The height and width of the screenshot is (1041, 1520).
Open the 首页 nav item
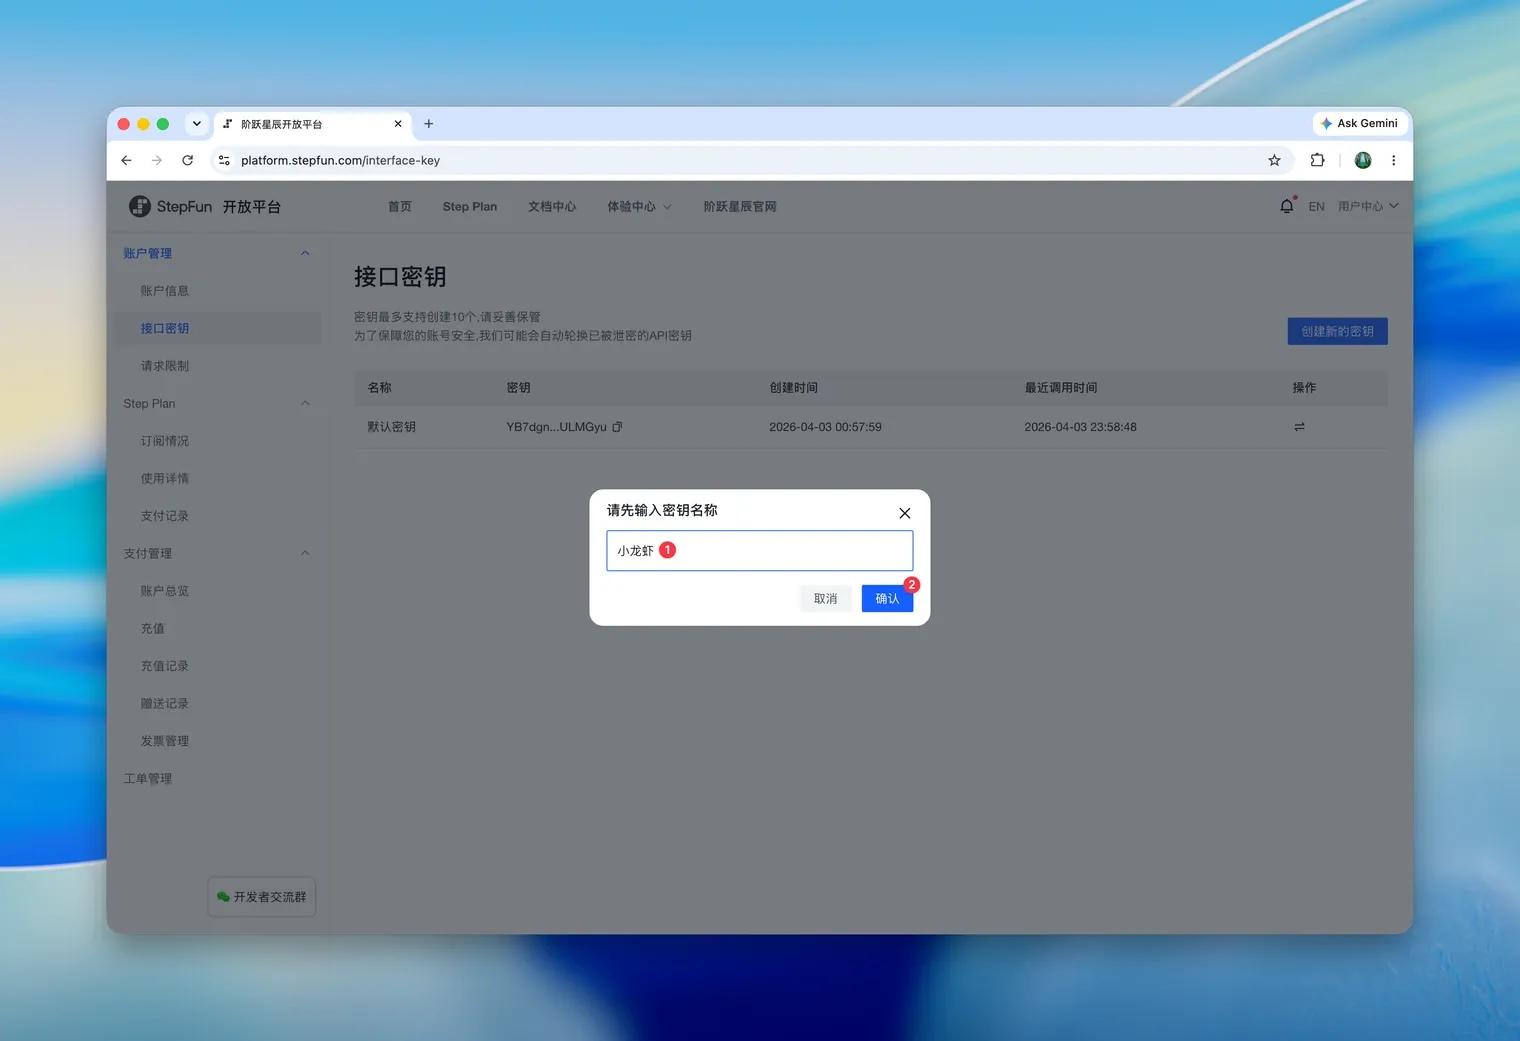click(400, 206)
